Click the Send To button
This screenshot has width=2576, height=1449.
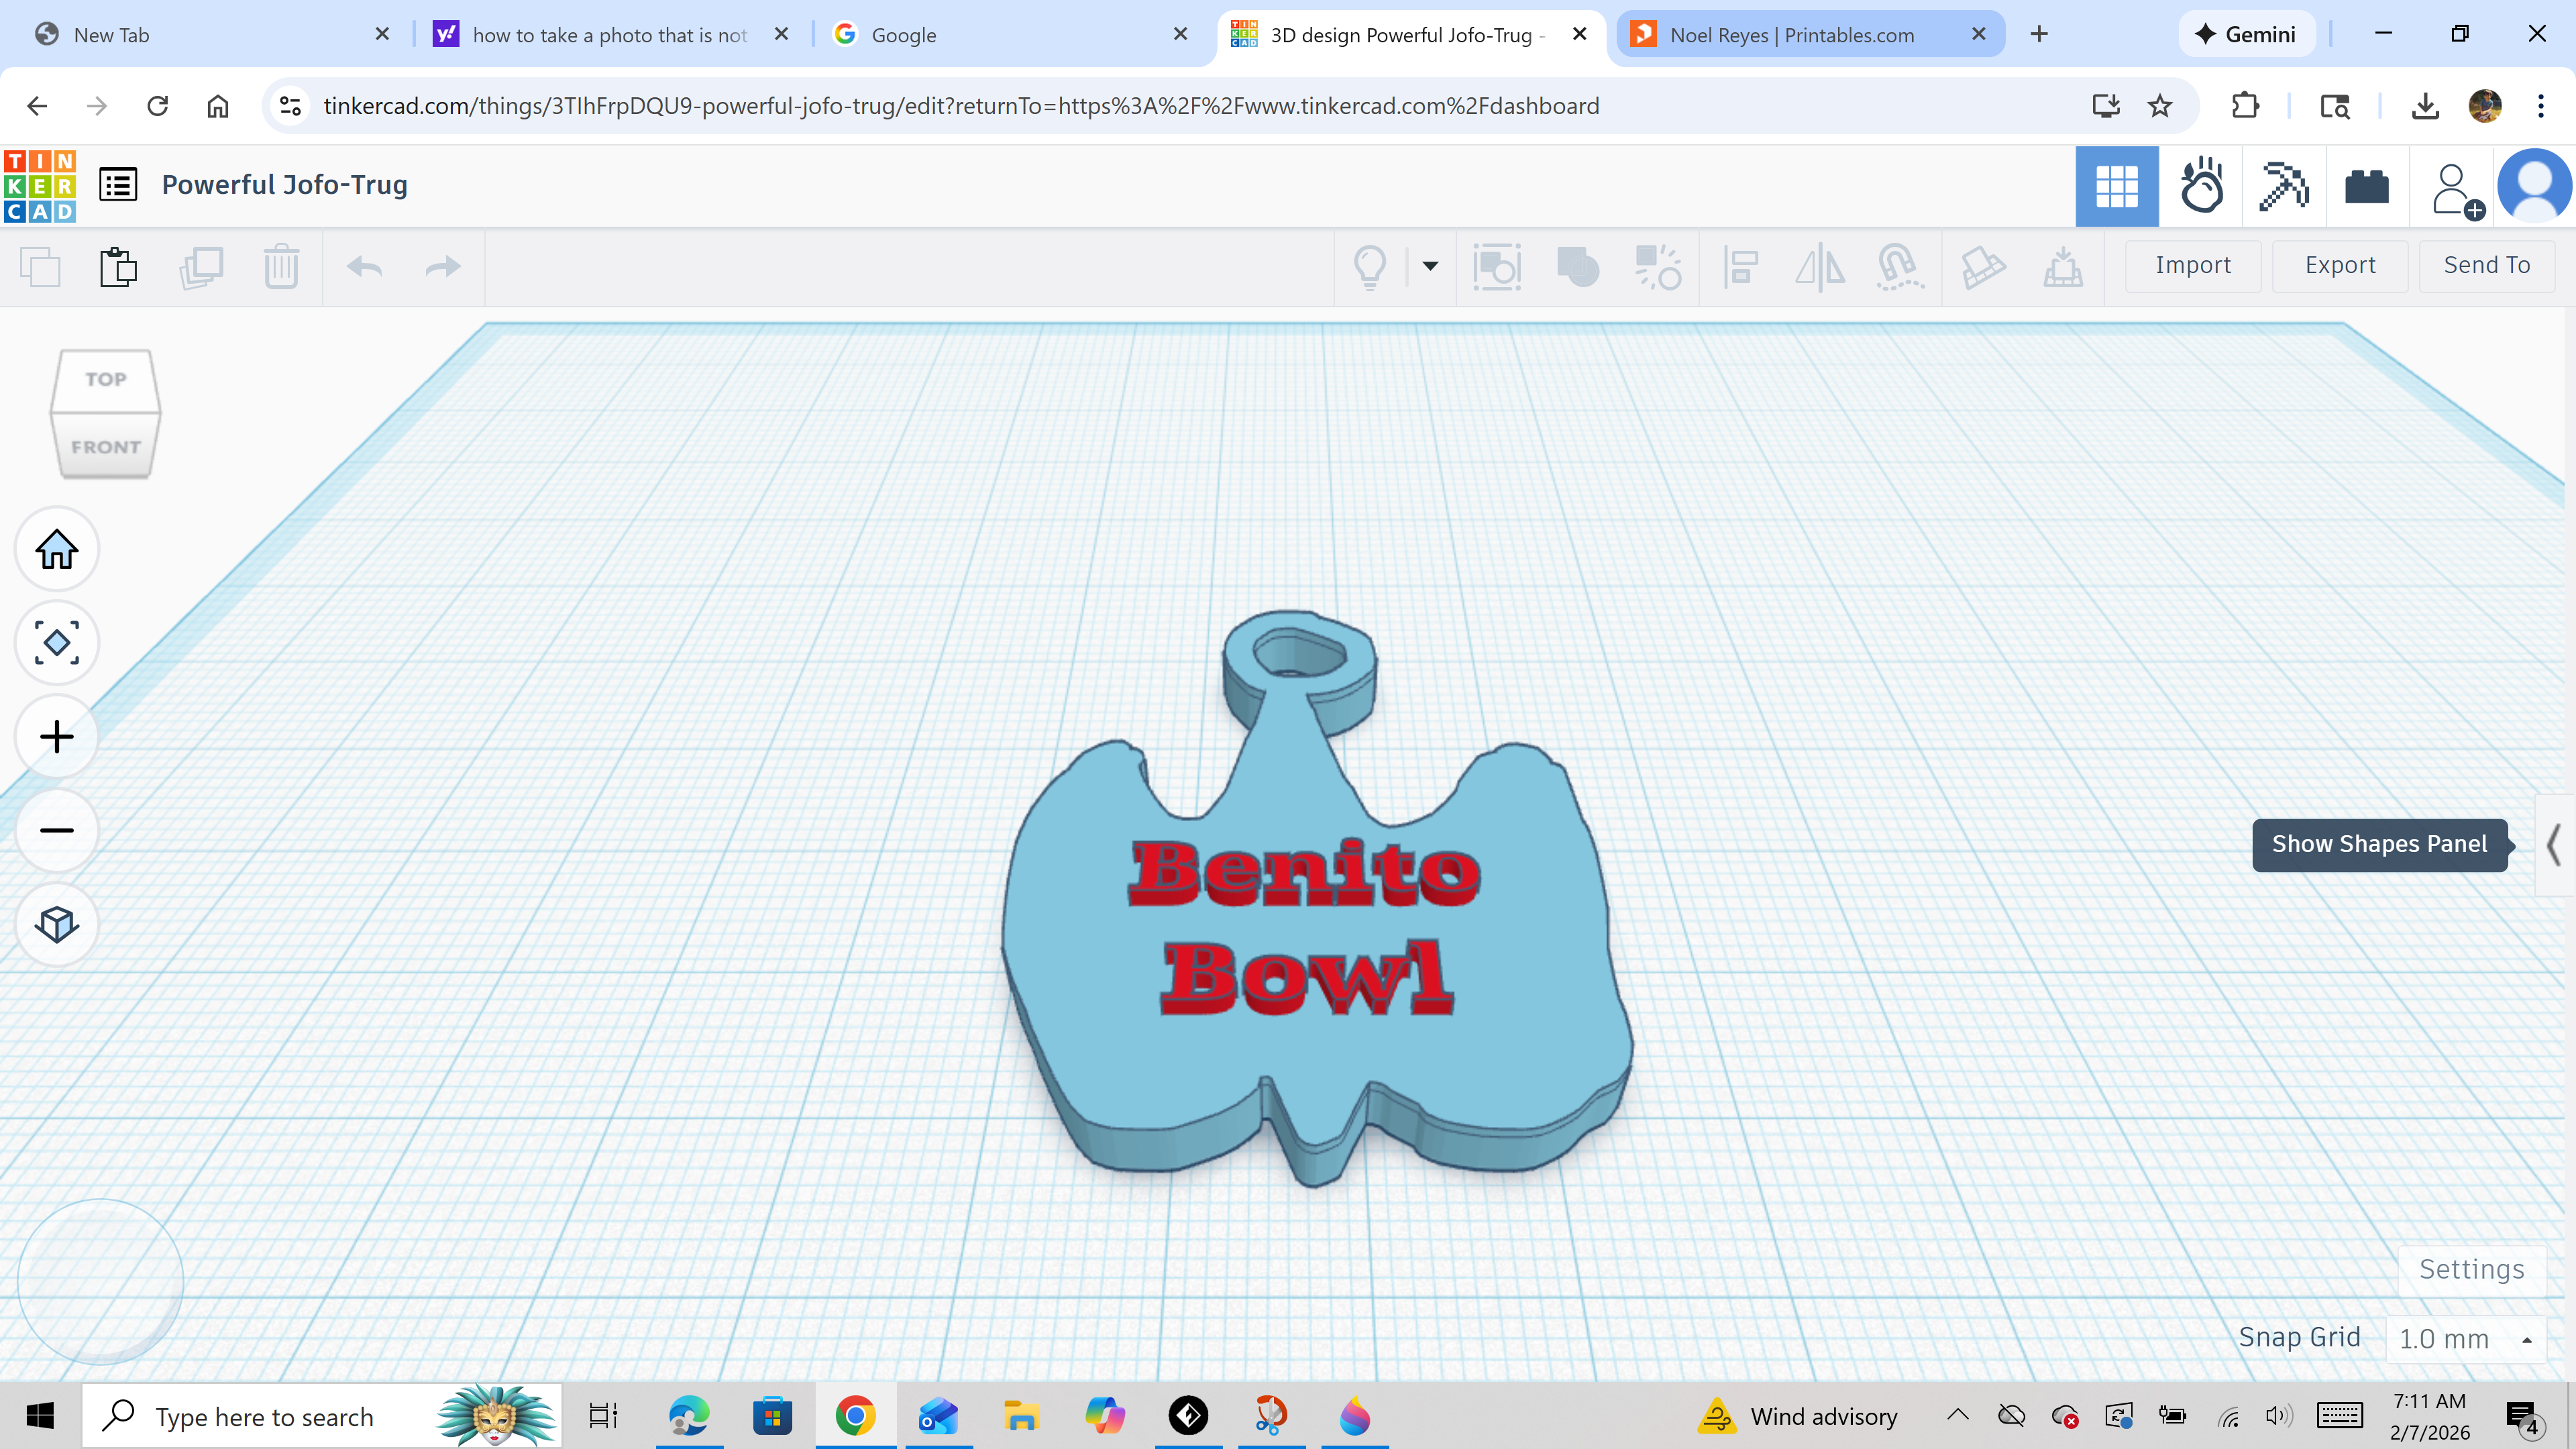2487,265
